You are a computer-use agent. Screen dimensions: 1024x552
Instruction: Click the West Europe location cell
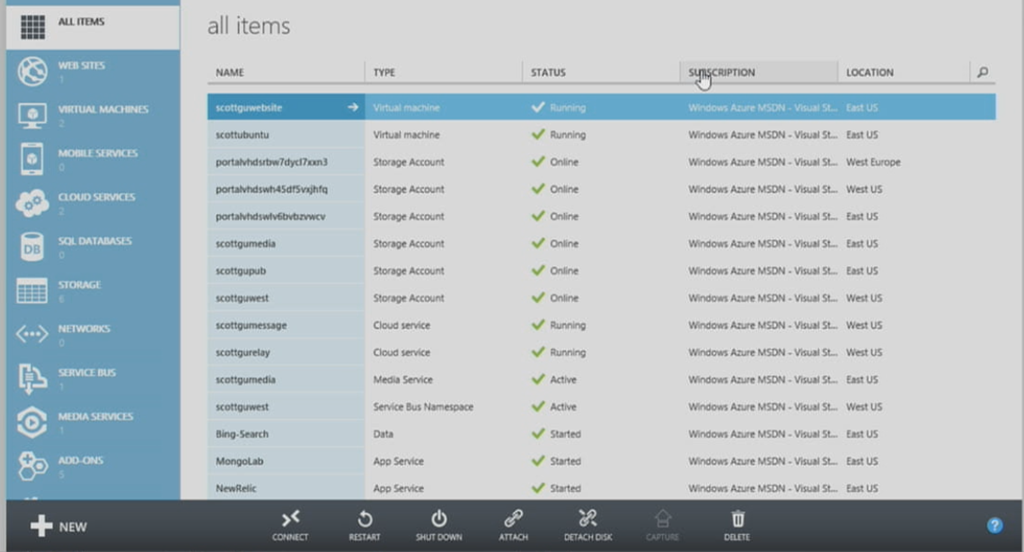click(x=873, y=162)
